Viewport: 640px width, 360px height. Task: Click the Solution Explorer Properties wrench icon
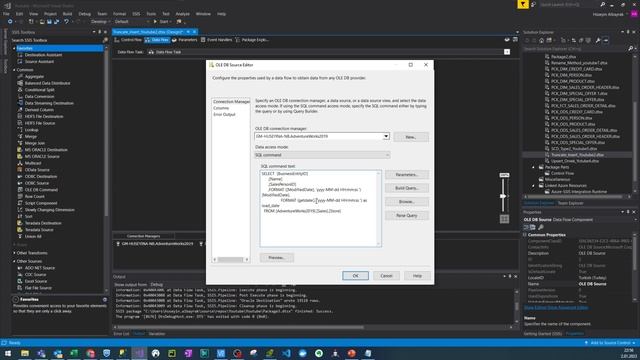pyautogui.click(x=598, y=40)
